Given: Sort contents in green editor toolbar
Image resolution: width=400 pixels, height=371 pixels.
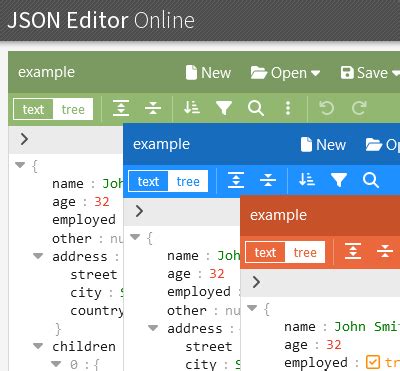Looking at the screenshot, I should click(x=192, y=108).
